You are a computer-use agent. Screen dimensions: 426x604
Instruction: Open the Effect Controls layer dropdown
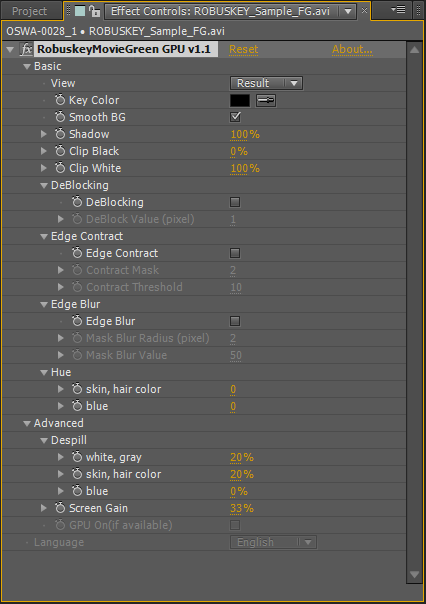coord(348,11)
